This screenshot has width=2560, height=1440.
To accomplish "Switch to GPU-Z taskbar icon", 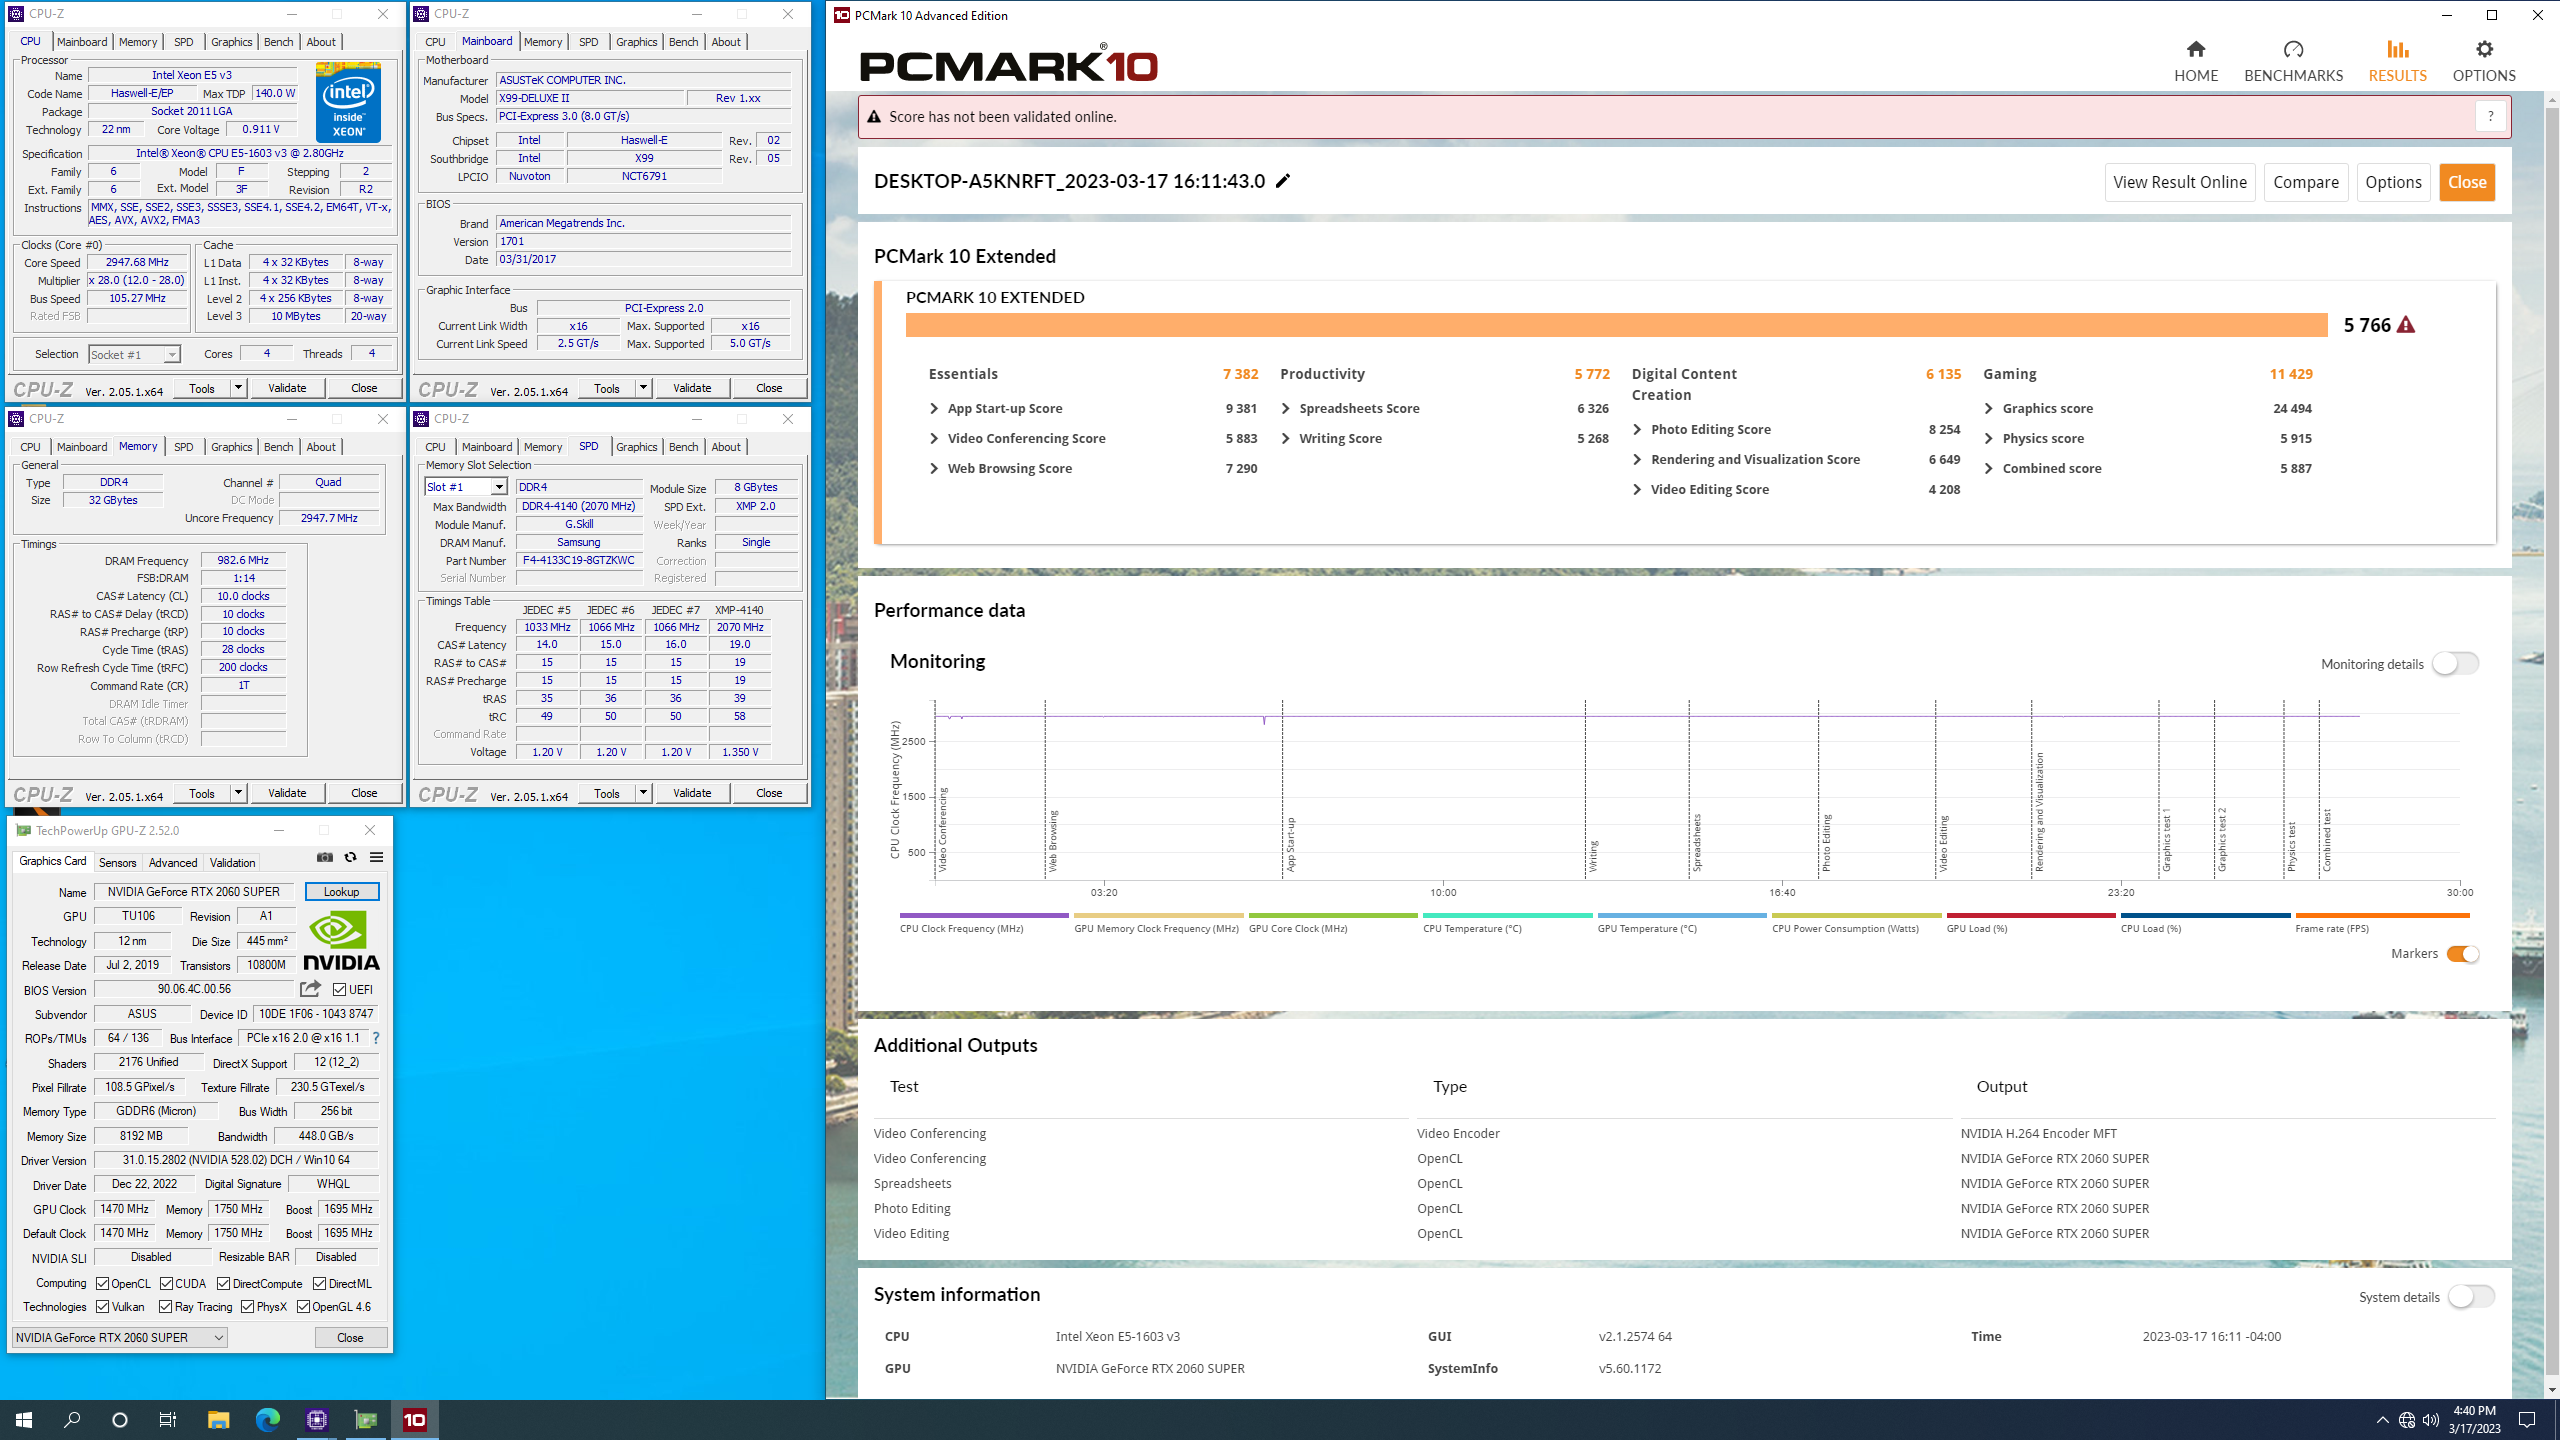I will point(365,1419).
